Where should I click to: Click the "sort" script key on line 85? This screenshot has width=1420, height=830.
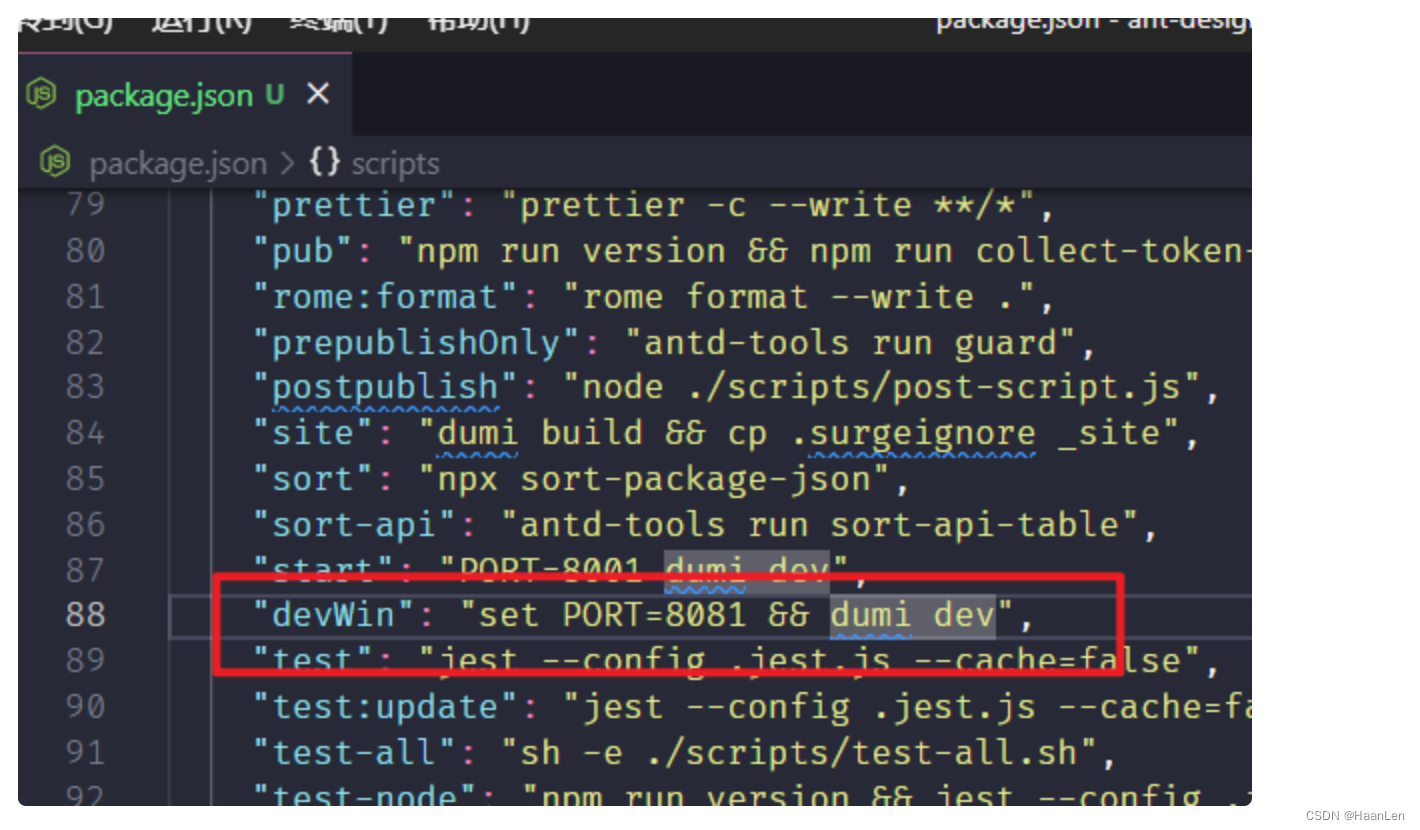coord(312,479)
